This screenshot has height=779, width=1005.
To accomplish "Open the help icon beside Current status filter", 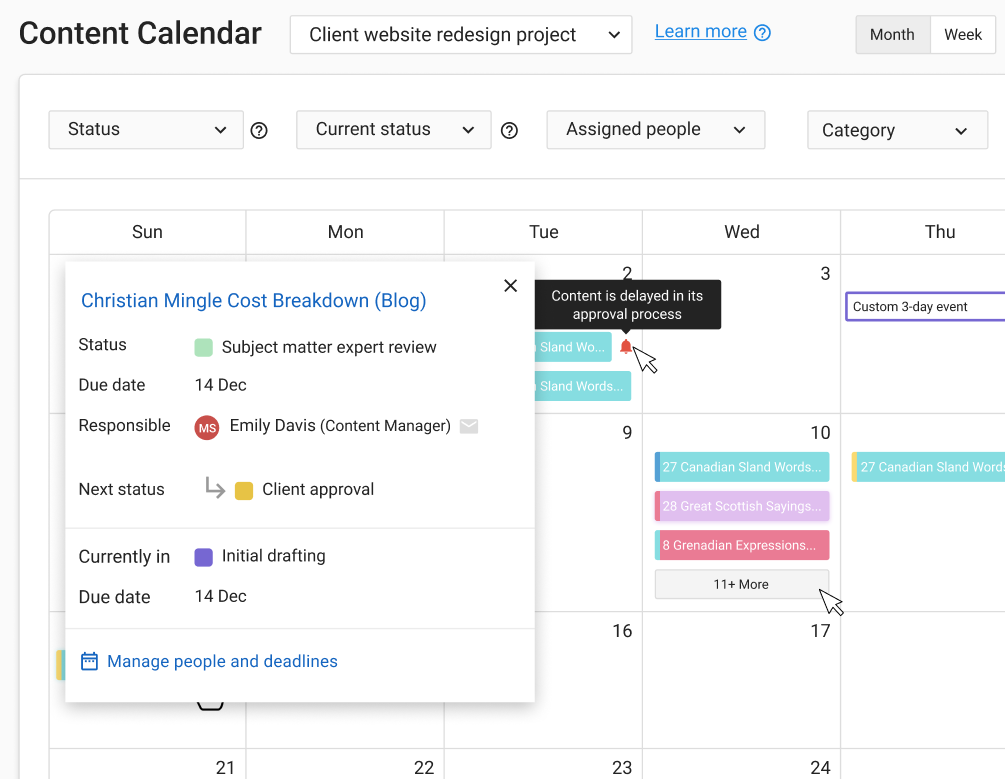I will [510, 131].
